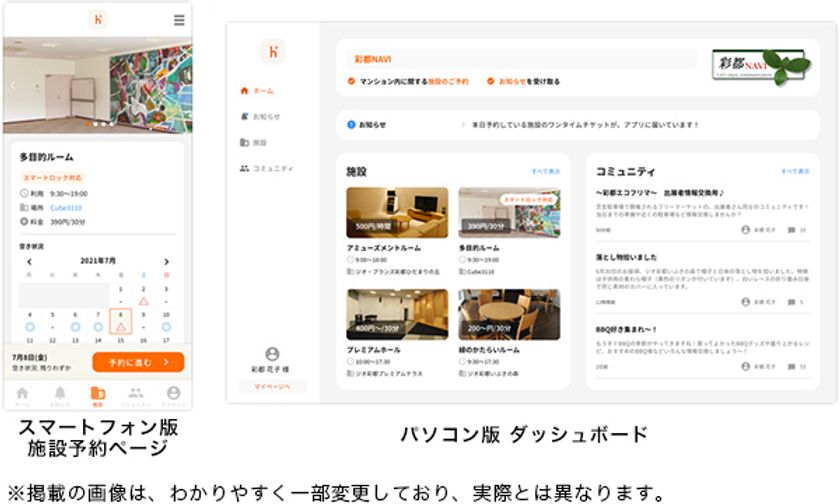Open the プレミアムホール facility thumbnail
Viewport: 840px width, 504px height.
[397, 314]
